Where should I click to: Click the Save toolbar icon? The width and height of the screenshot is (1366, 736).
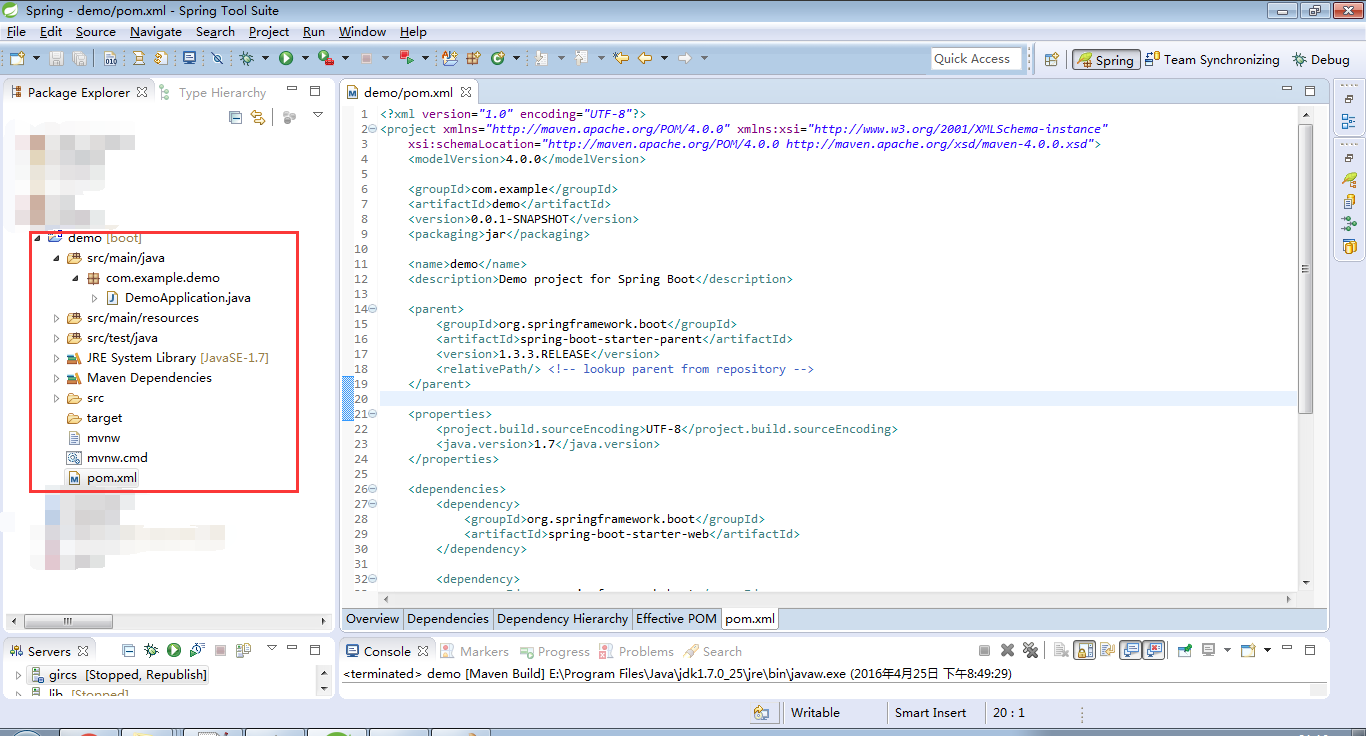(x=56, y=58)
